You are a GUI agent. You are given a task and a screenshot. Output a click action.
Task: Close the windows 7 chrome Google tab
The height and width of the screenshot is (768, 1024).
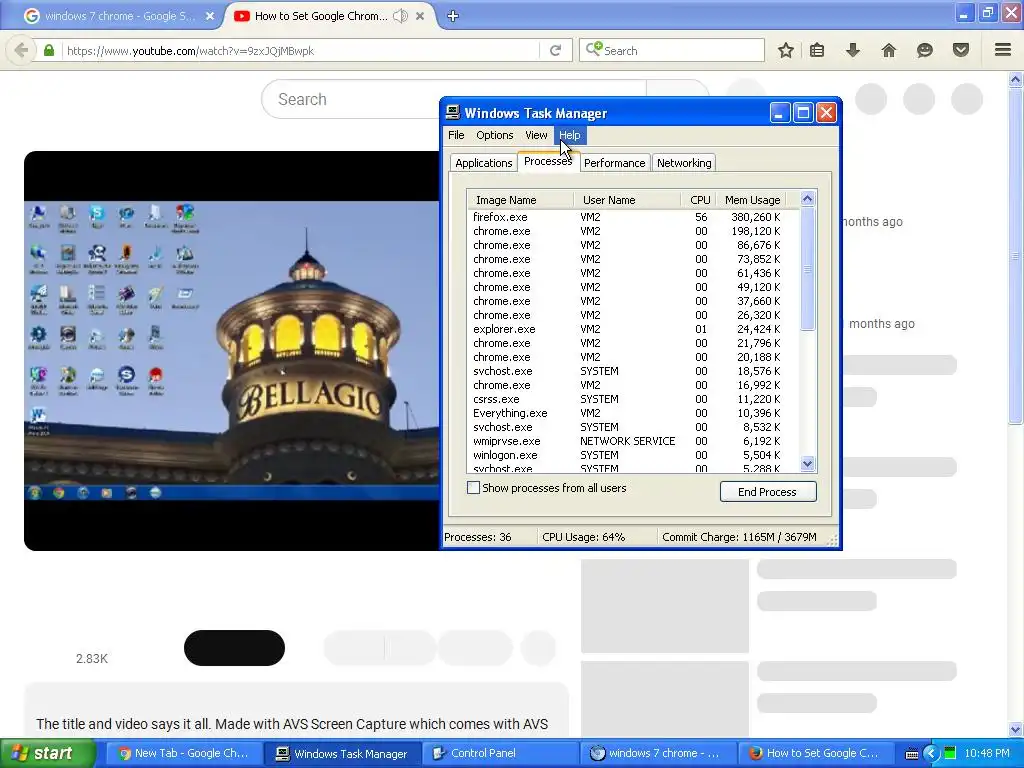tap(210, 16)
